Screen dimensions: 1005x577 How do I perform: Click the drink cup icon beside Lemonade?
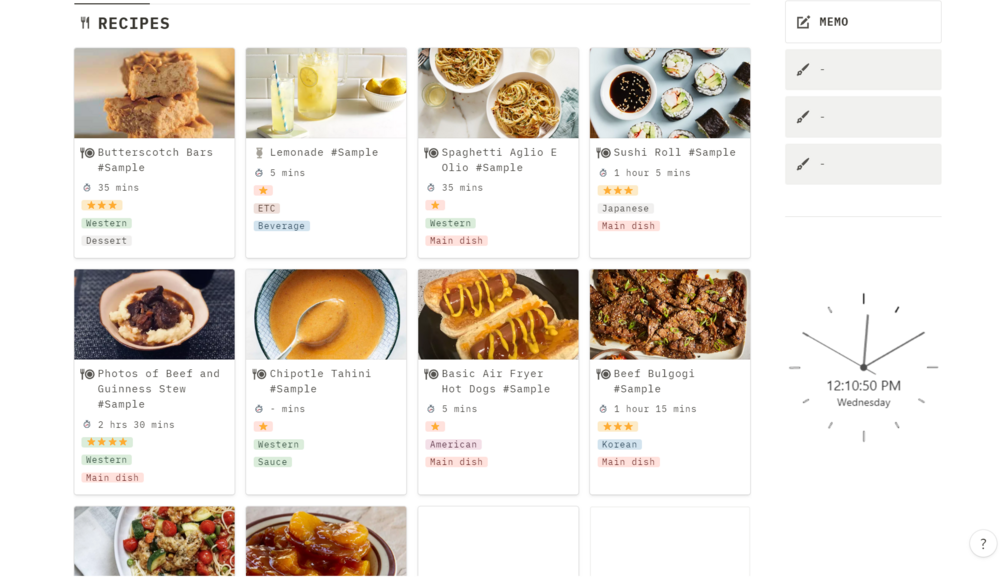[x=259, y=153]
